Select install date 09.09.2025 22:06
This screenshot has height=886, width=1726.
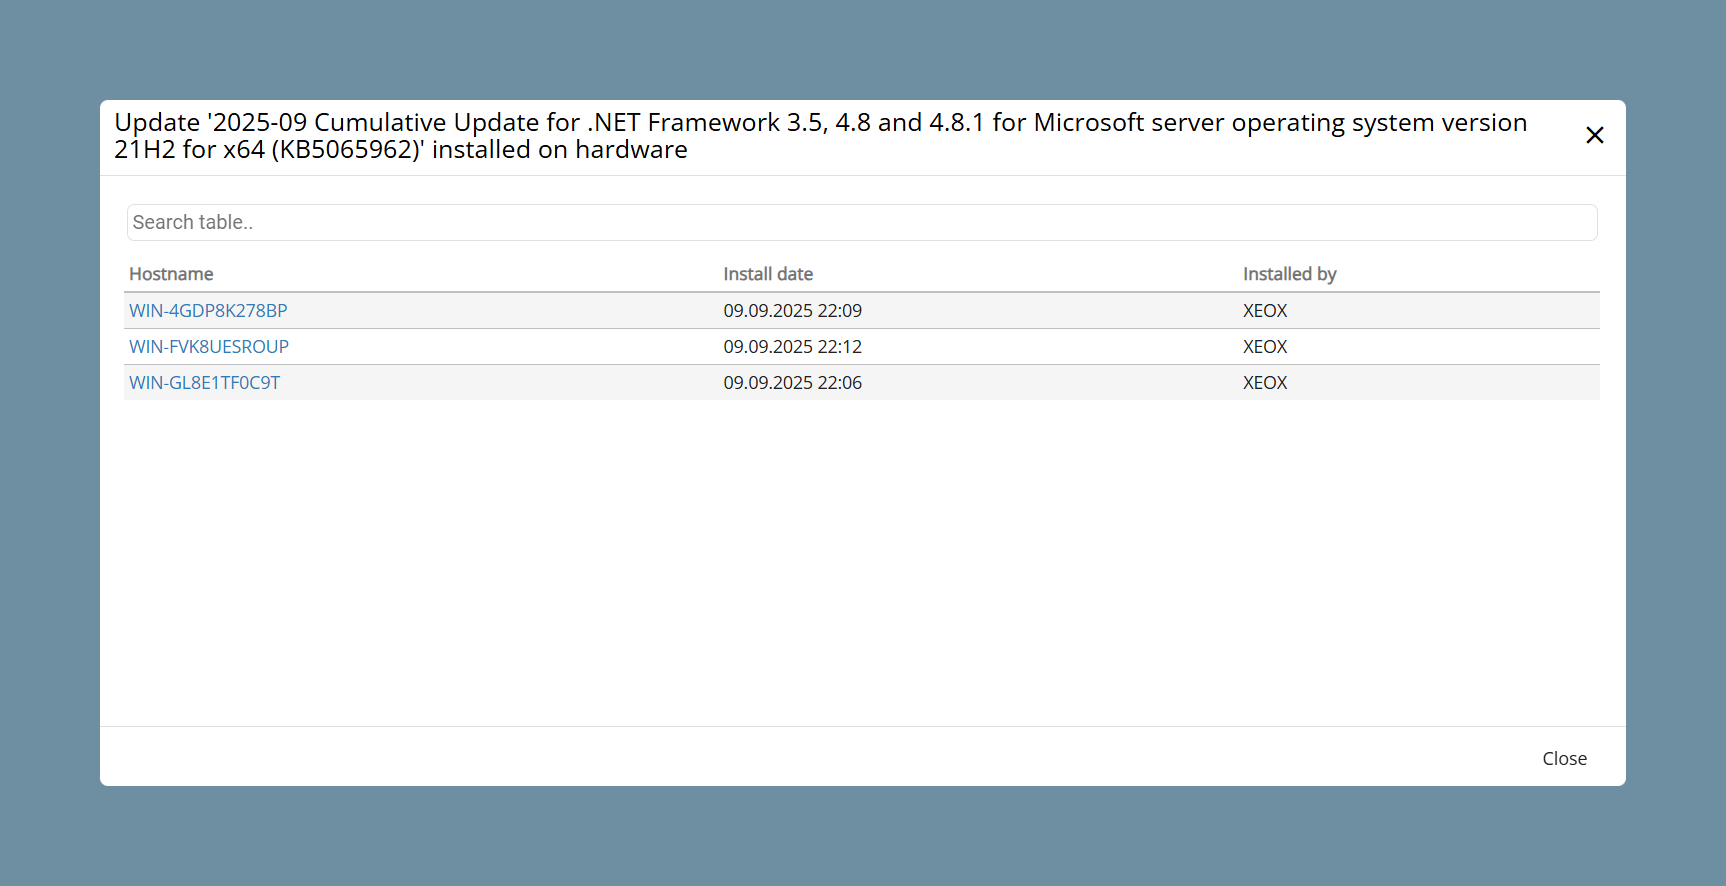(793, 383)
